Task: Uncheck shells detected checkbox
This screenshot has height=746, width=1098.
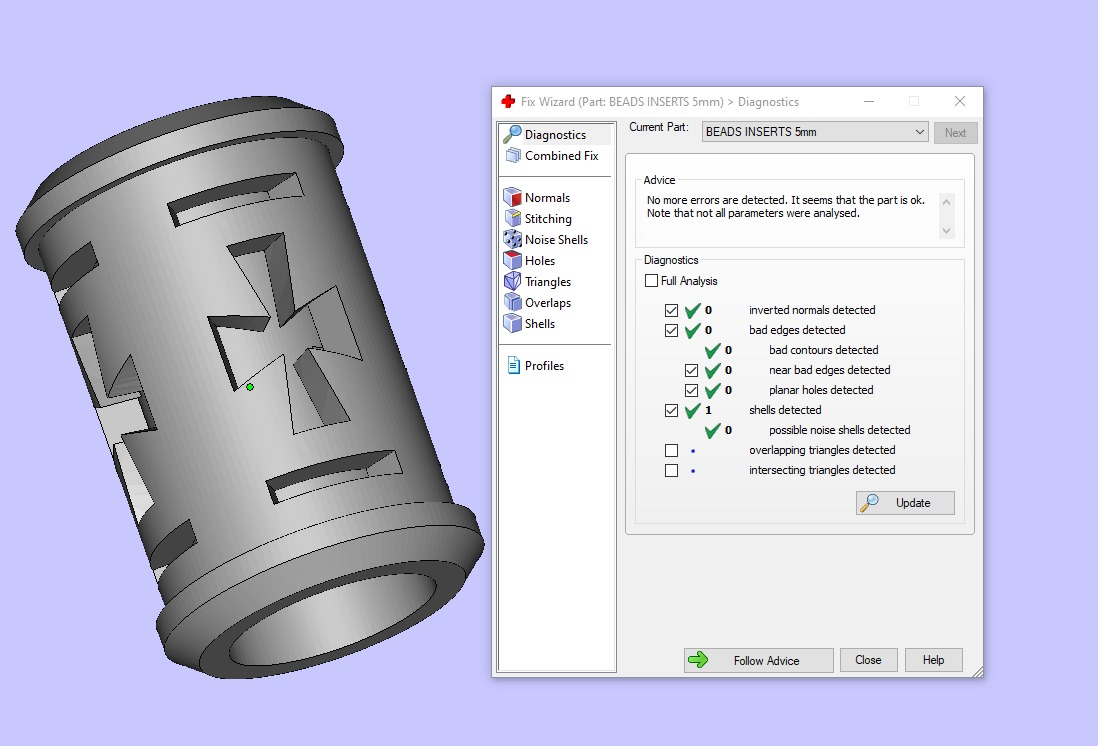Action: (672, 410)
